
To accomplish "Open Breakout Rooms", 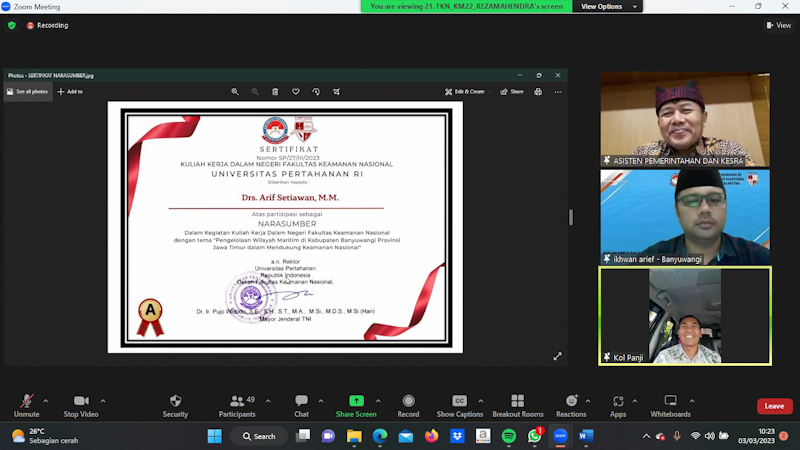I will 518,406.
